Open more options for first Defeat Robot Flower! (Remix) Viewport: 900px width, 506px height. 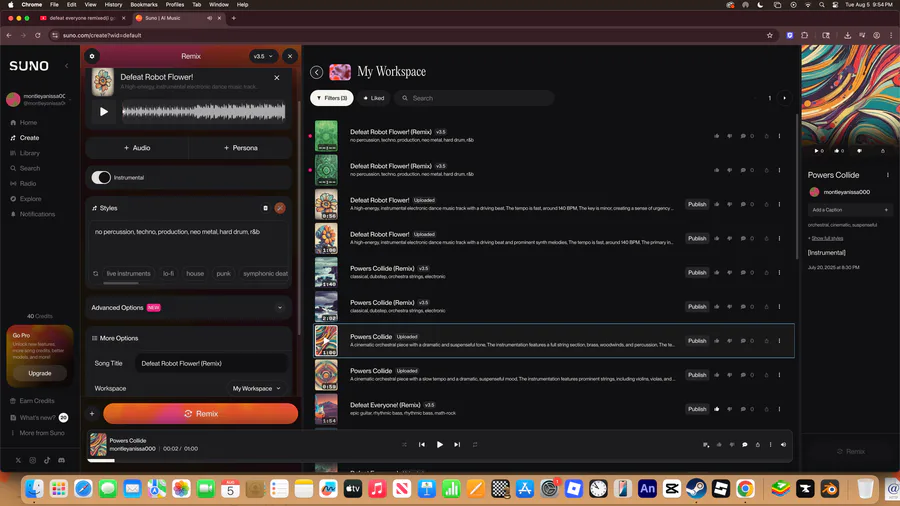point(779,137)
